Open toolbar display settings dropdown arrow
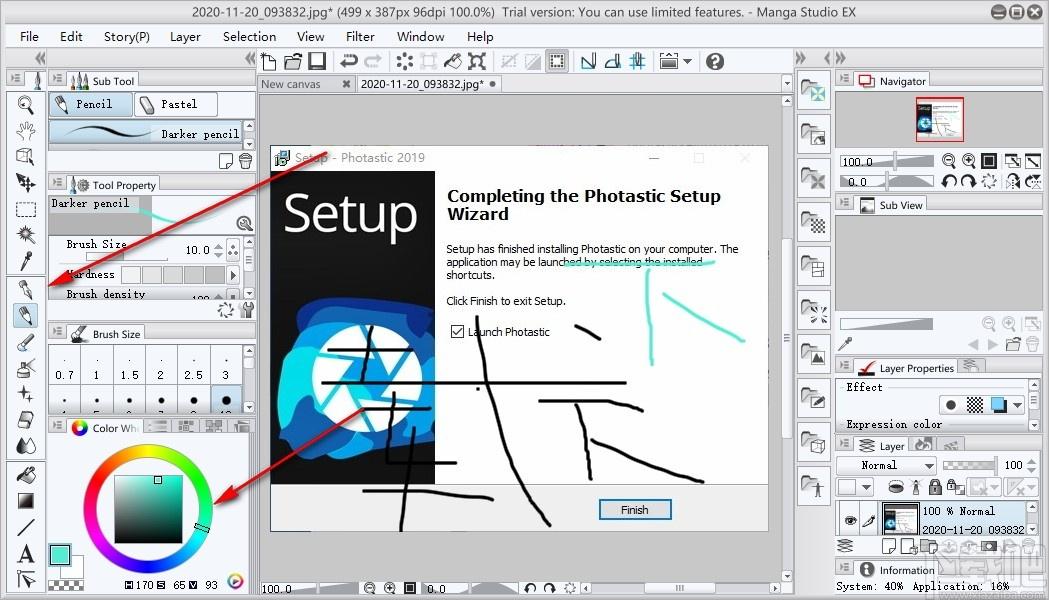Viewport: 1049px width, 600px height. tap(688, 62)
